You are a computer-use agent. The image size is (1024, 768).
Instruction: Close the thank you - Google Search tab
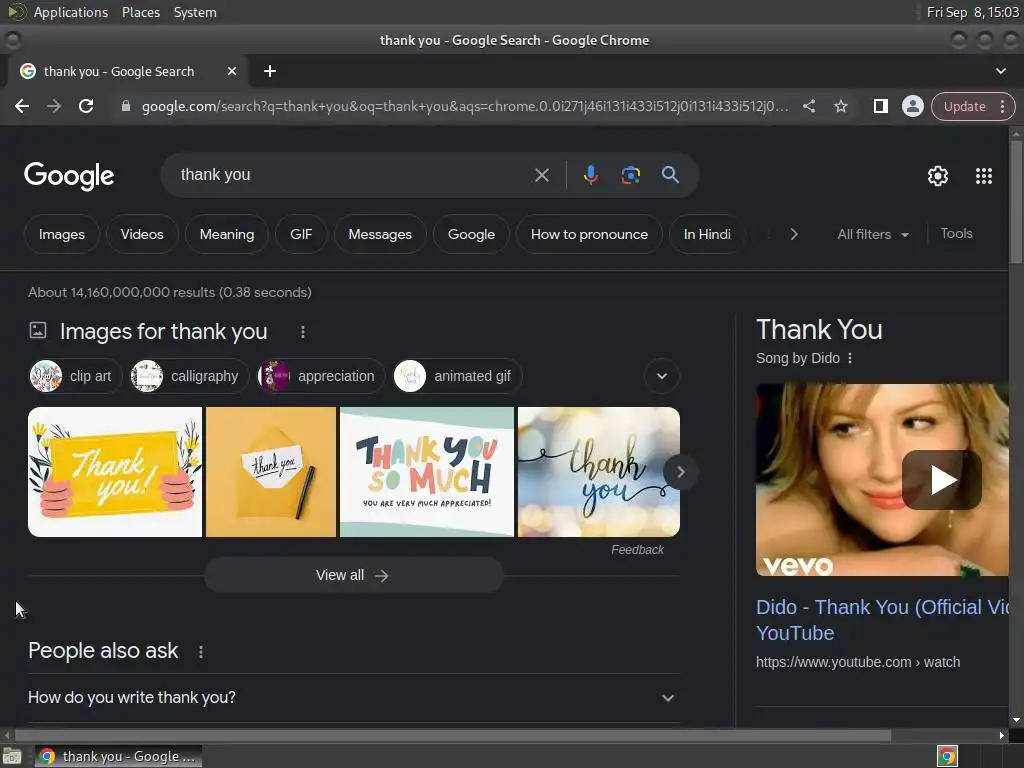click(232, 71)
